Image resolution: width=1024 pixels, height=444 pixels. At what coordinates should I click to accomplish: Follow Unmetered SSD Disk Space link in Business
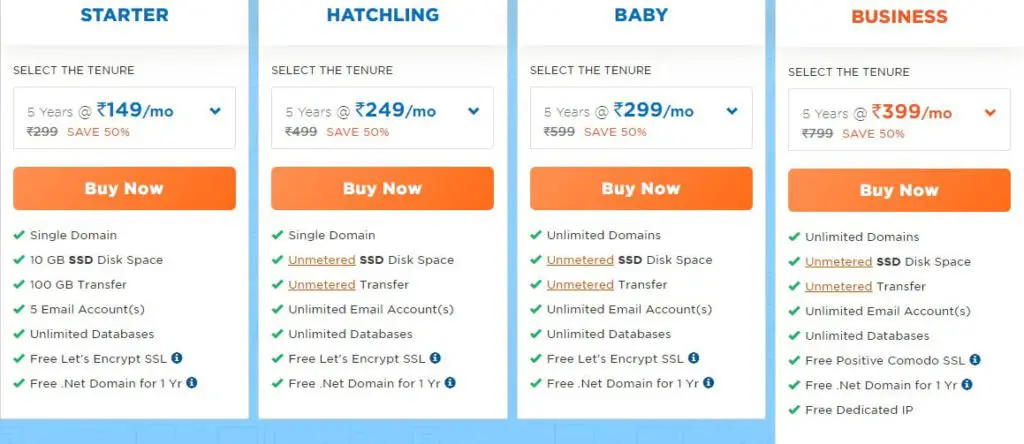pyautogui.click(x=839, y=262)
